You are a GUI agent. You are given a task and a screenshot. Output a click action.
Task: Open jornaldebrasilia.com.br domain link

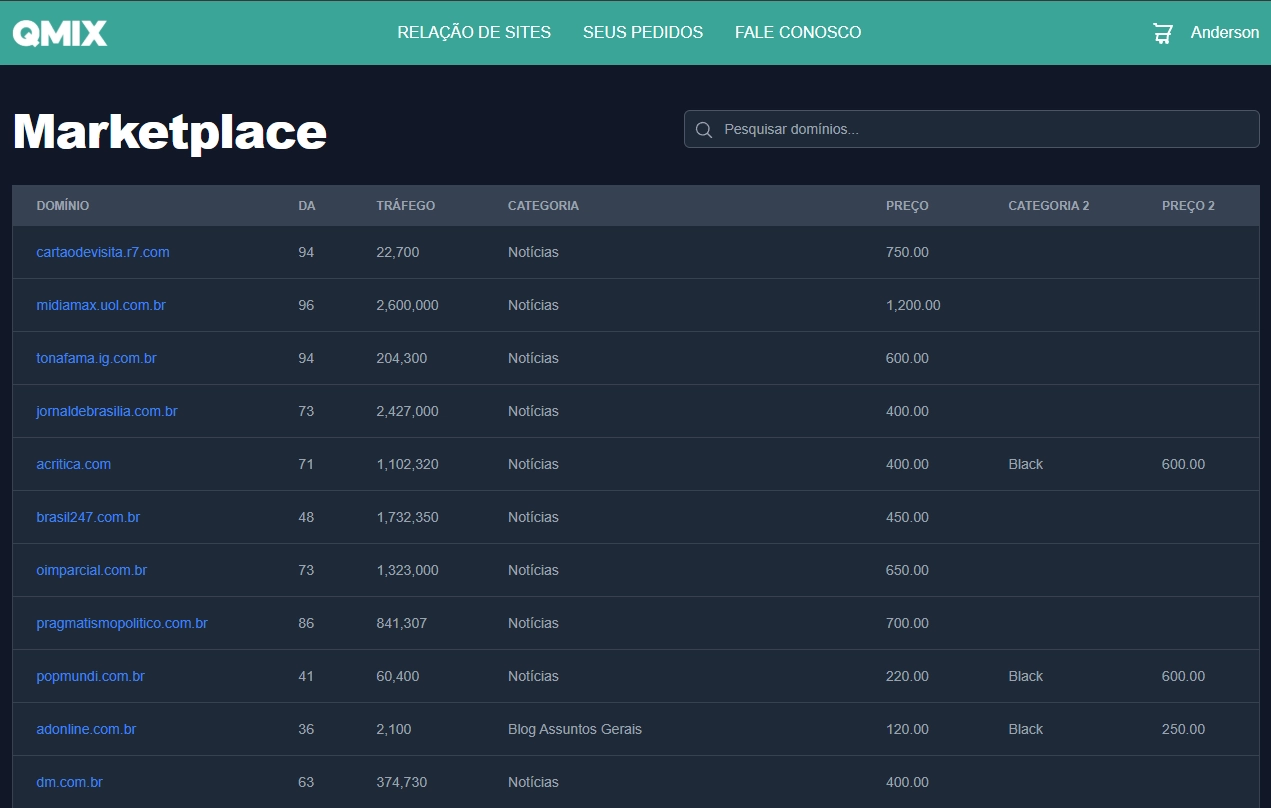107,411
